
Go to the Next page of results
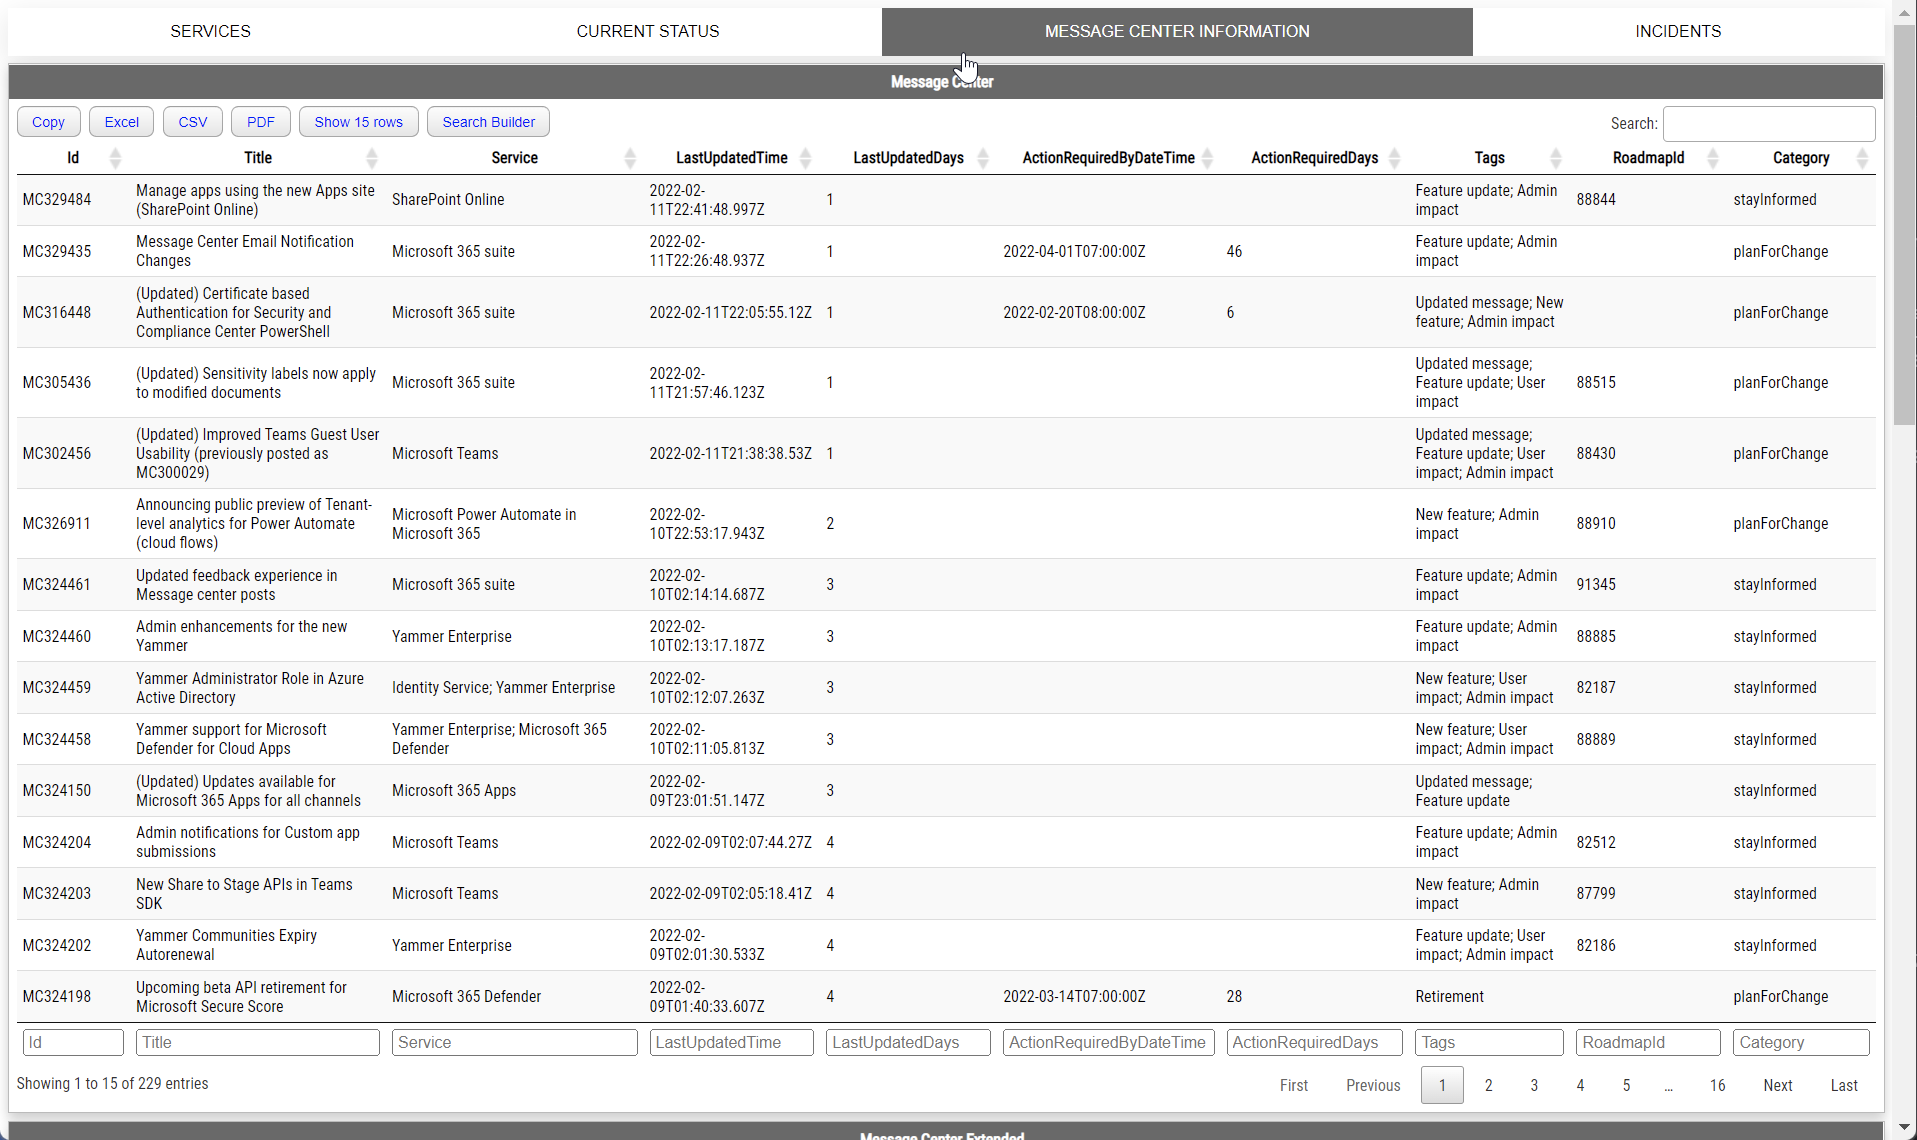pos(1777,1085)
